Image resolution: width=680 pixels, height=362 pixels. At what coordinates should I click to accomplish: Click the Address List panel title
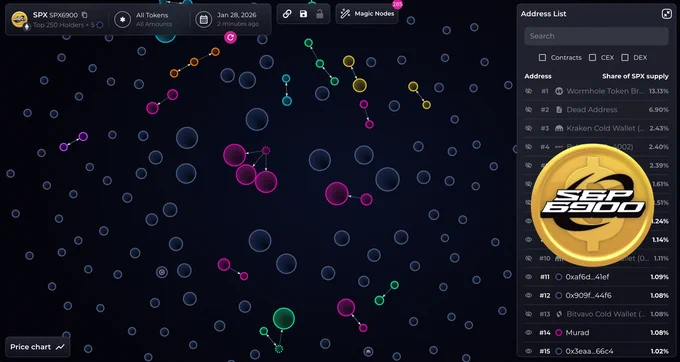[x=543, y=14]
